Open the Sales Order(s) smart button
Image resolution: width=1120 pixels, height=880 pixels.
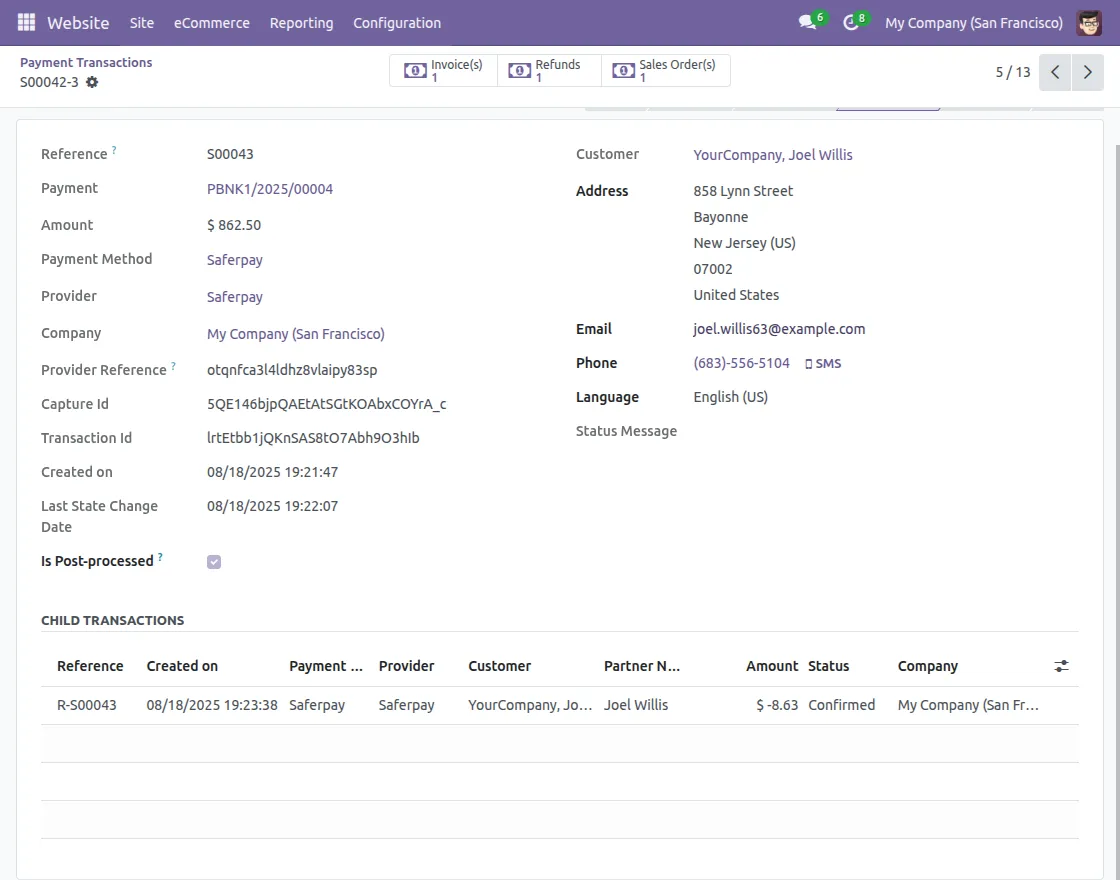[x=666, y=71]
